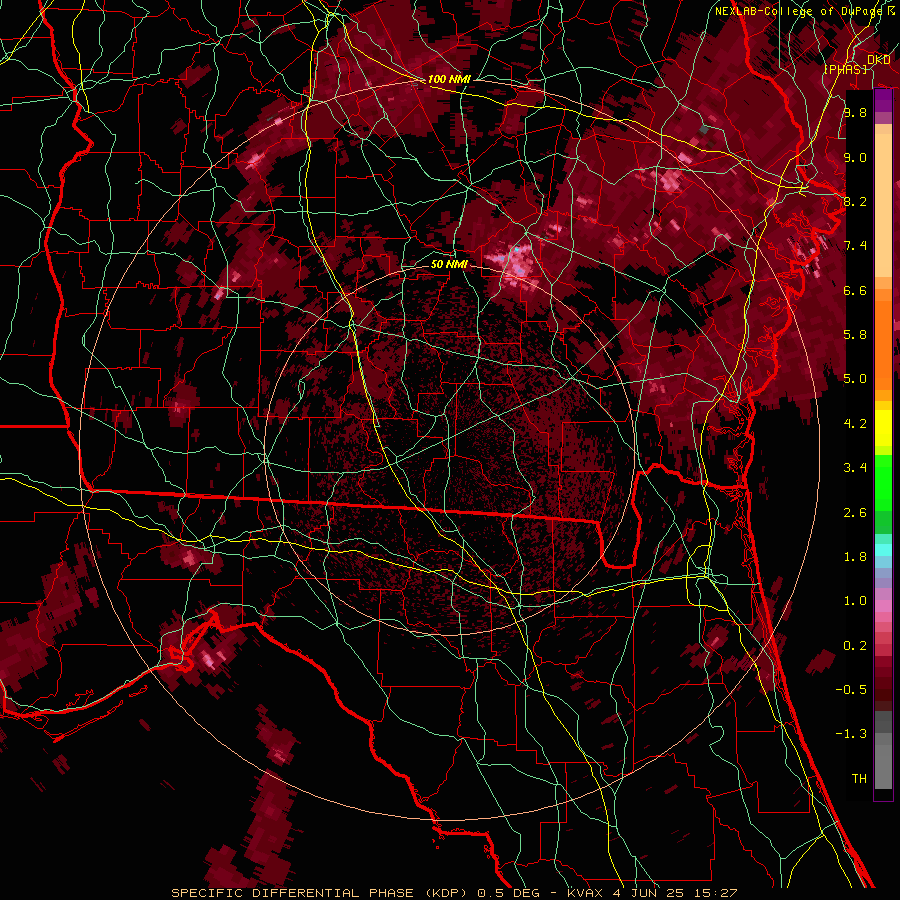
Task: Click the -0.5 value on the color scale
Action: (851, 690)
